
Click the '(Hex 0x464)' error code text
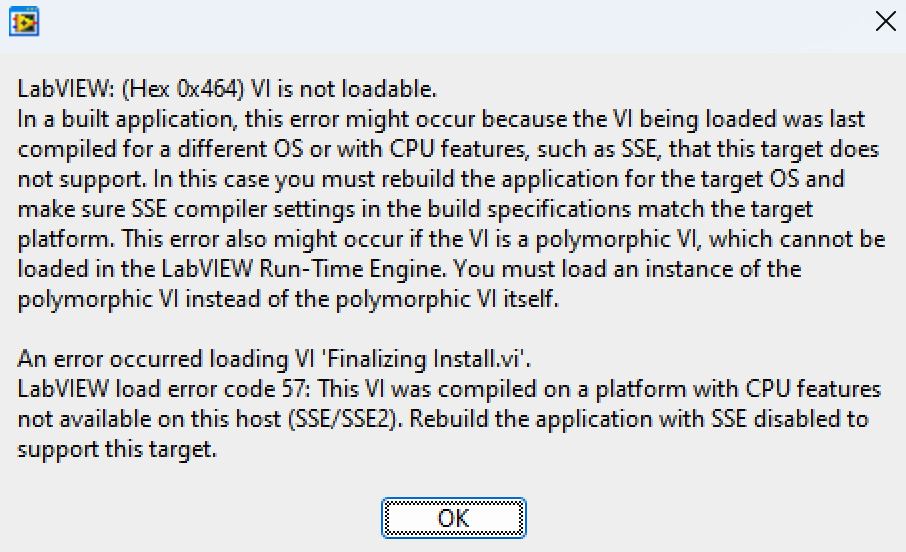(x=183, y=89)
